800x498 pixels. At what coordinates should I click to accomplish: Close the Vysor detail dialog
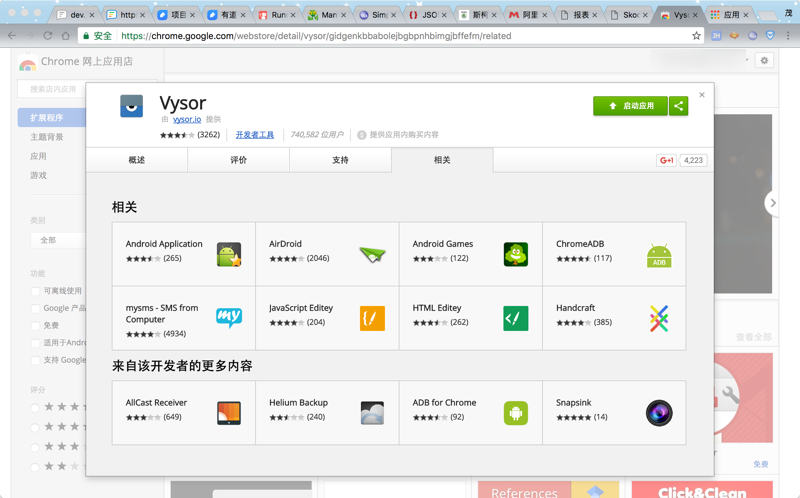702,95
